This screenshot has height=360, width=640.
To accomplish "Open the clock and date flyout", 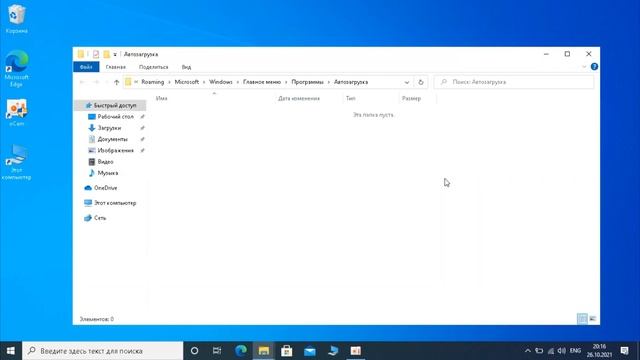I will [x=599, y=351].
